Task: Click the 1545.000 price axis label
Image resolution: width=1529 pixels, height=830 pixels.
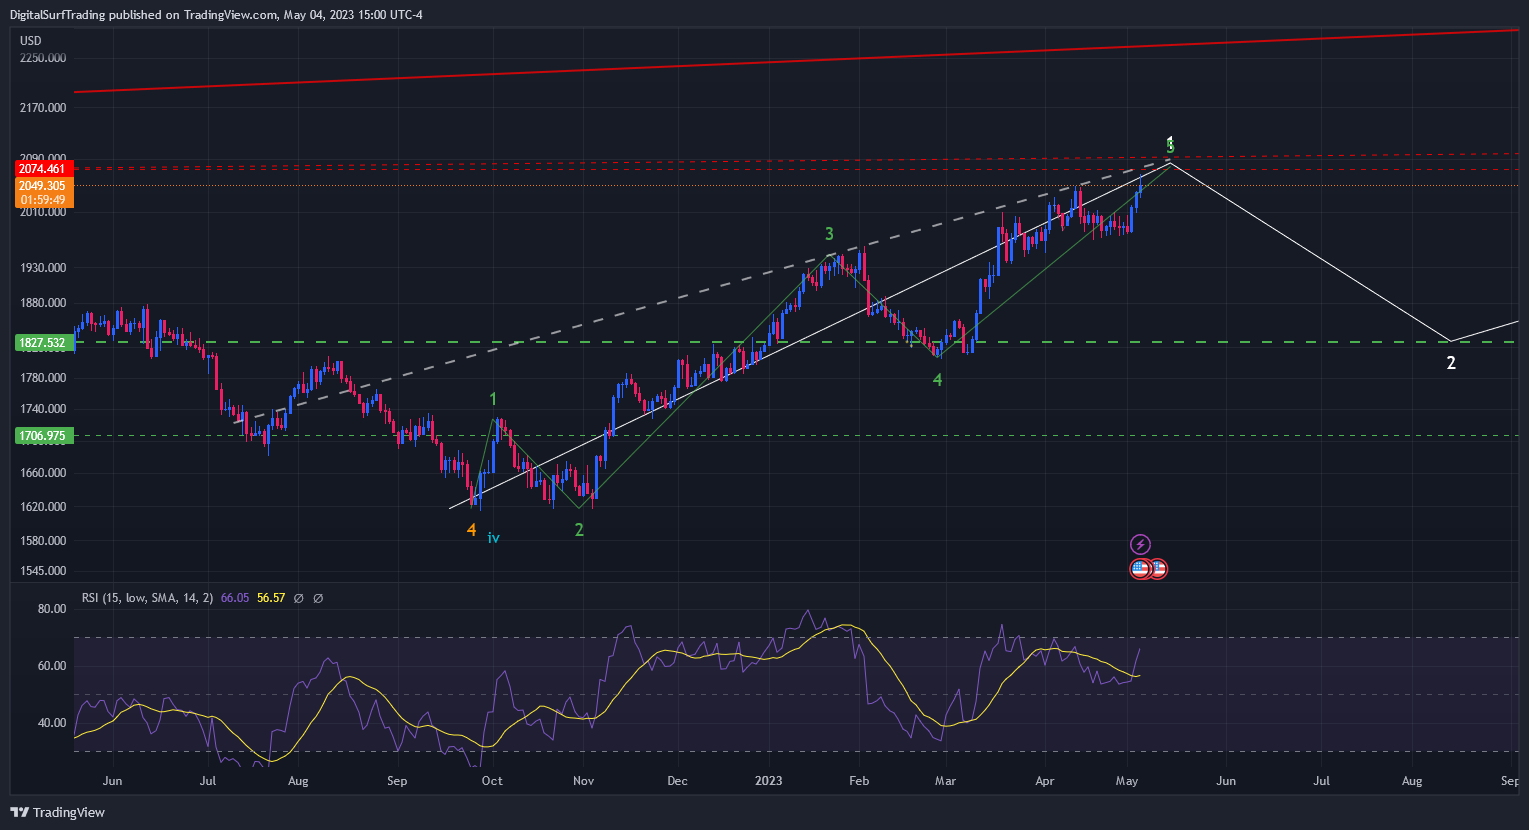Action: tap(43, 571)
